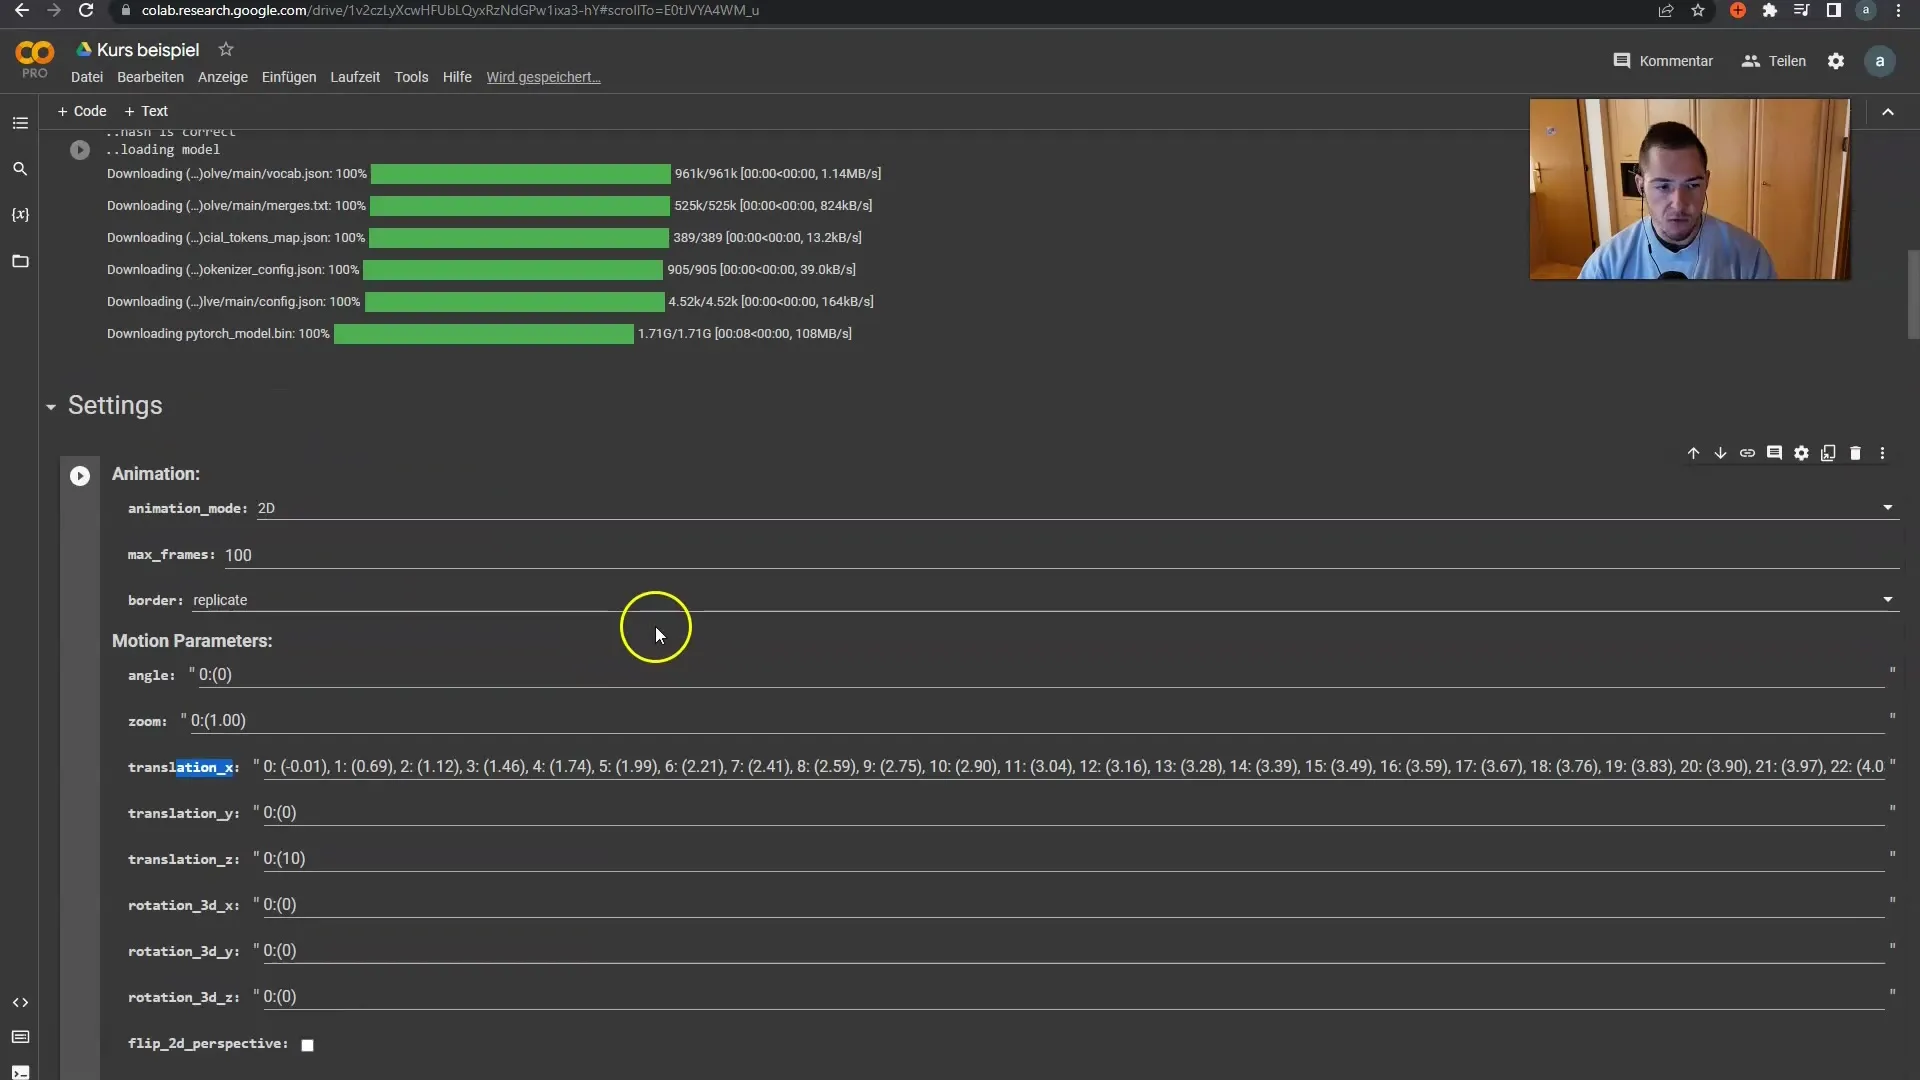
Task: Open Colab settings gear in header
Action: point(1836,61)
